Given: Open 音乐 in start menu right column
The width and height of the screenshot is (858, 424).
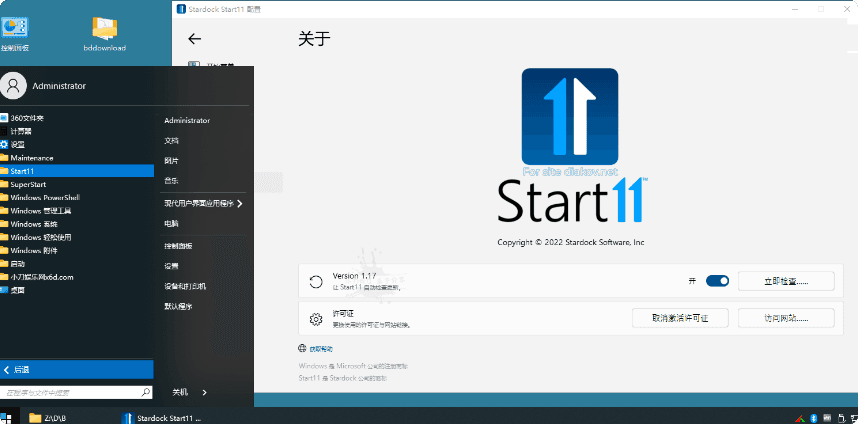Looking at the screenshot, I should [x=171, y=181].
